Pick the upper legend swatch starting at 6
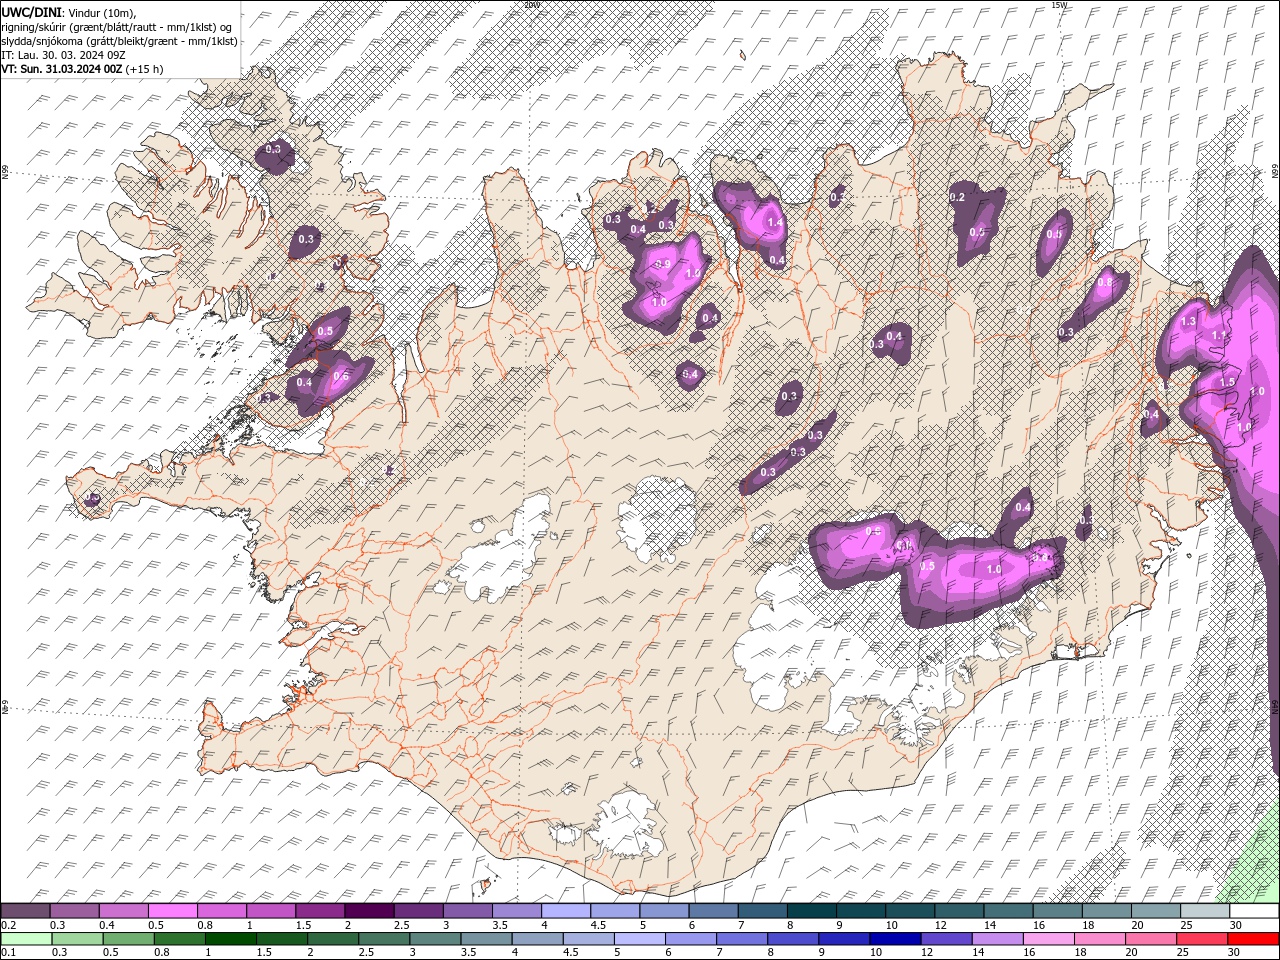Image resolution: width=1280 pixels, height=960 pixels. 712,911
